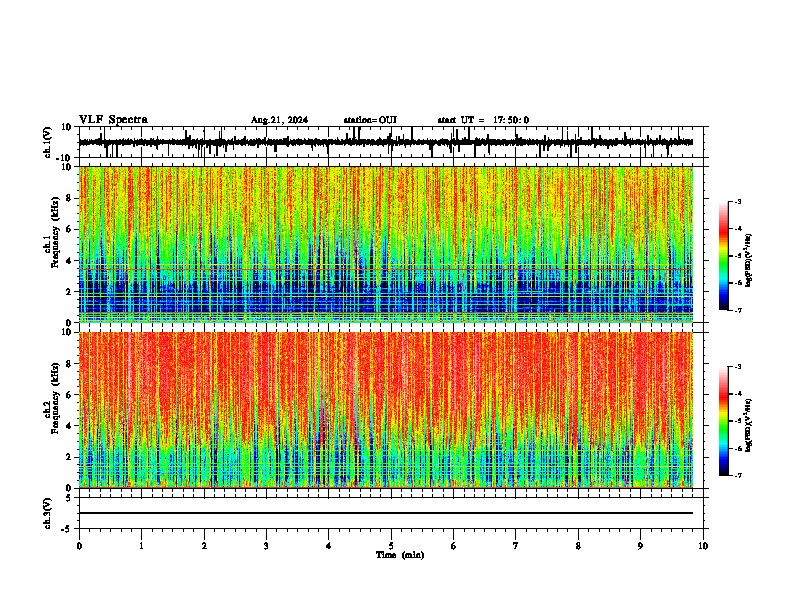This screenshot has height=612, width=792.
Task: Click the "-7" label on ch.2 color bar
Action: pos(737,475)
